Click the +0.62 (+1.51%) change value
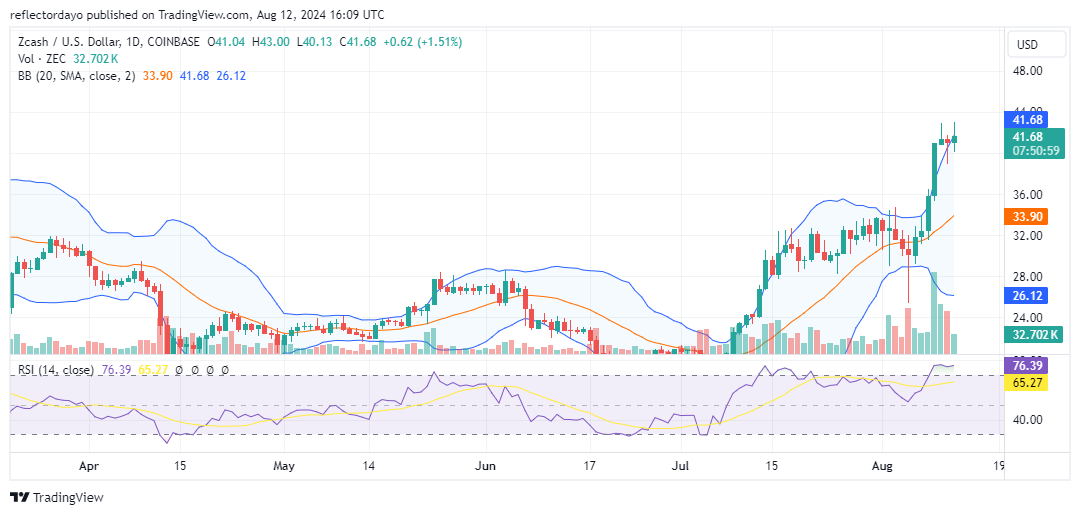This screenshot has width=1080, height=515. 423,42
